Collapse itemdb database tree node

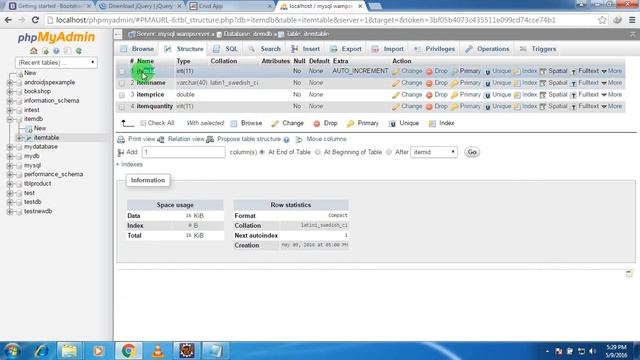click(10, 119)
